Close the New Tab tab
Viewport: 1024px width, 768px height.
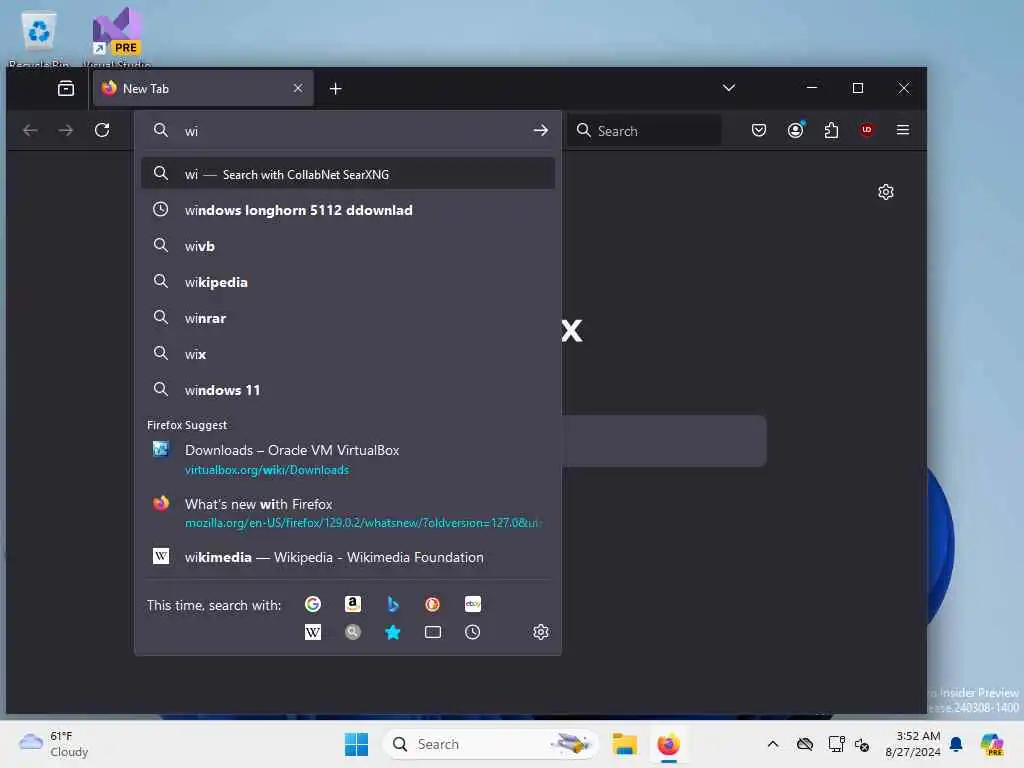tap(298, 88)
